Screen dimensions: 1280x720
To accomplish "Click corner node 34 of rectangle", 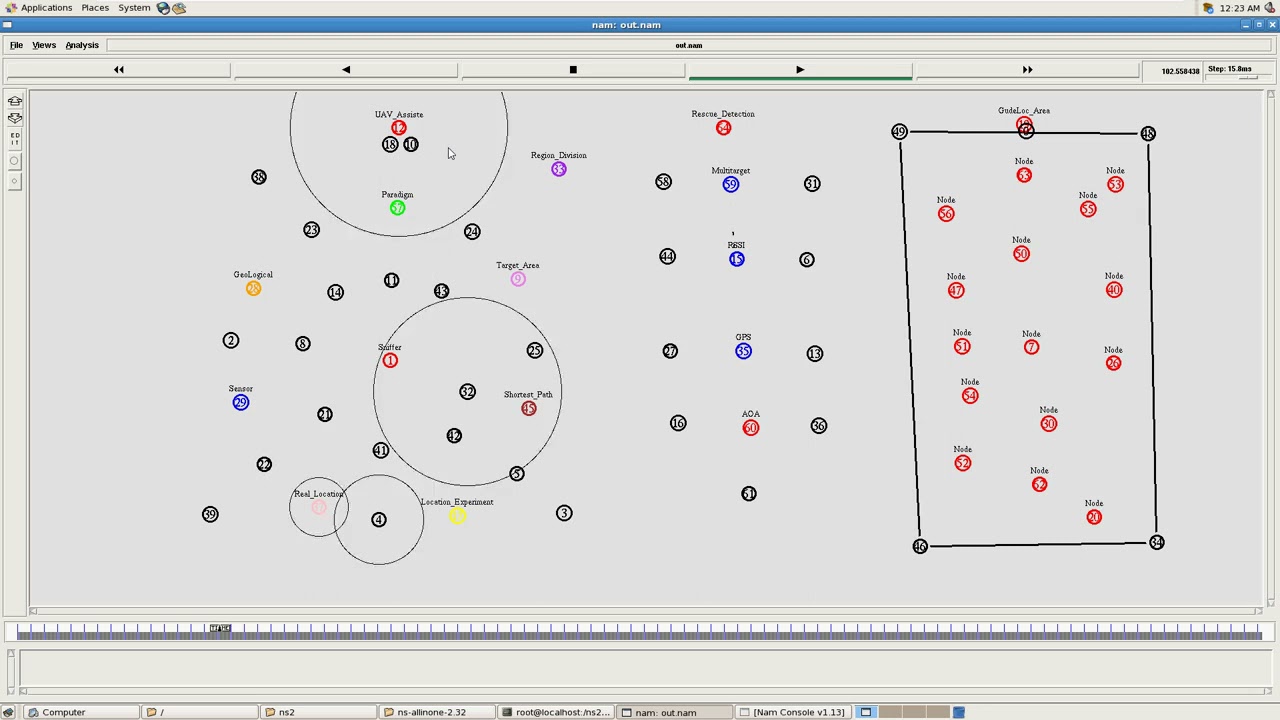I will point(1157,542).
